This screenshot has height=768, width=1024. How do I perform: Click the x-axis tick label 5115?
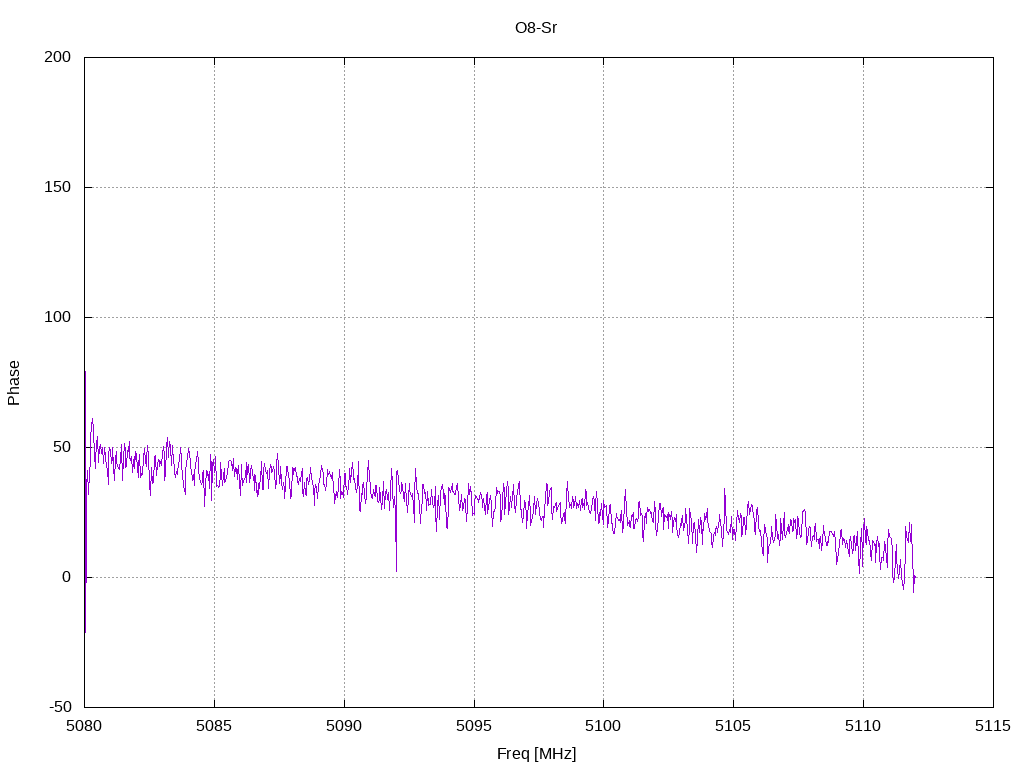point(993,726)
